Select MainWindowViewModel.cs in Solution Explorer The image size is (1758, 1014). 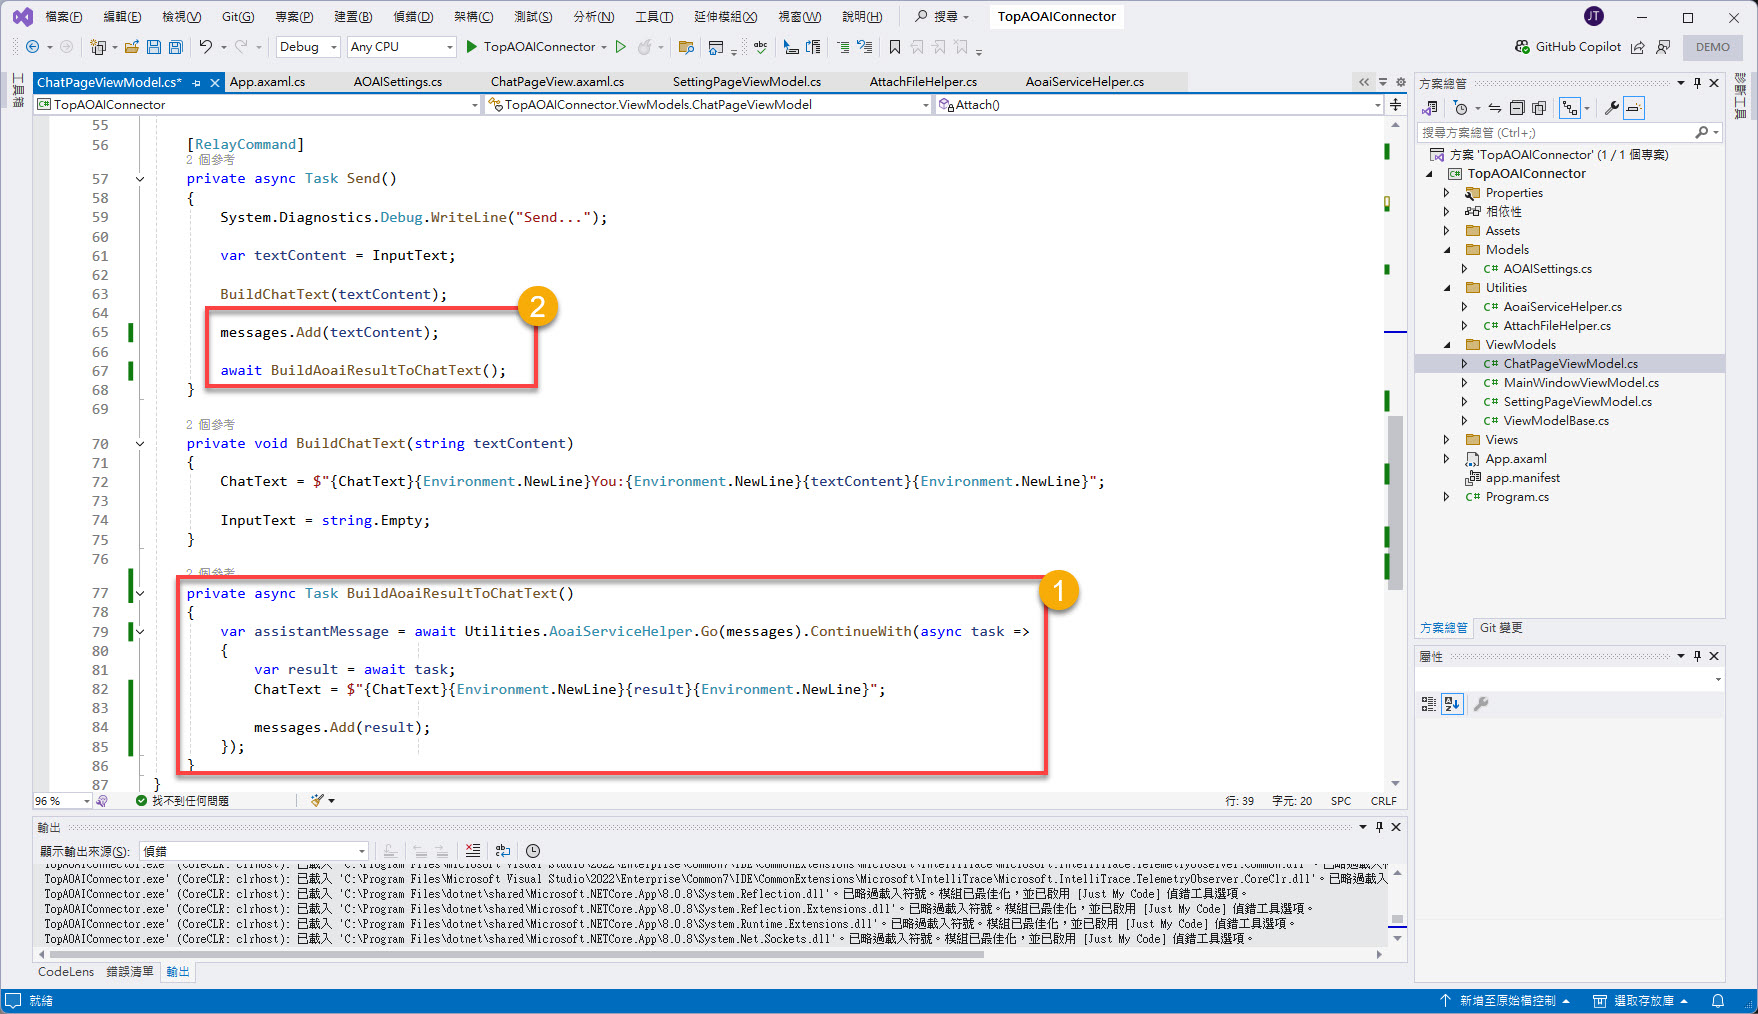(x=1580, y=383)
